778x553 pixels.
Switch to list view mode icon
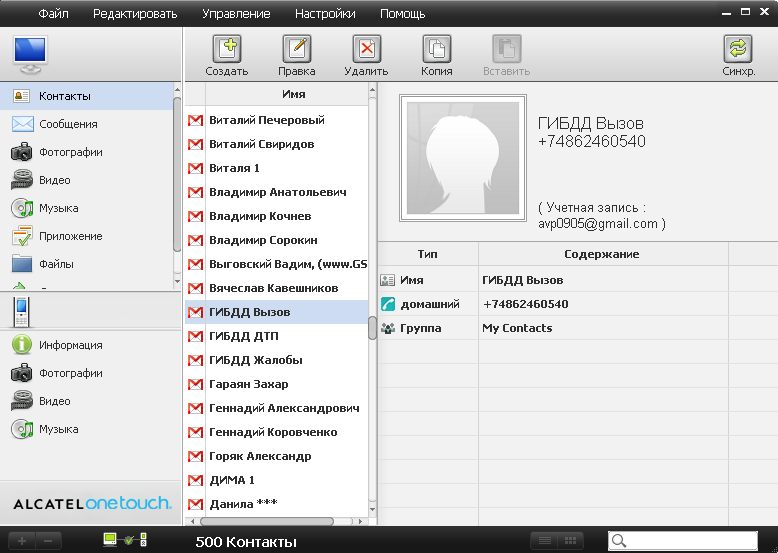tap(544, 541)
